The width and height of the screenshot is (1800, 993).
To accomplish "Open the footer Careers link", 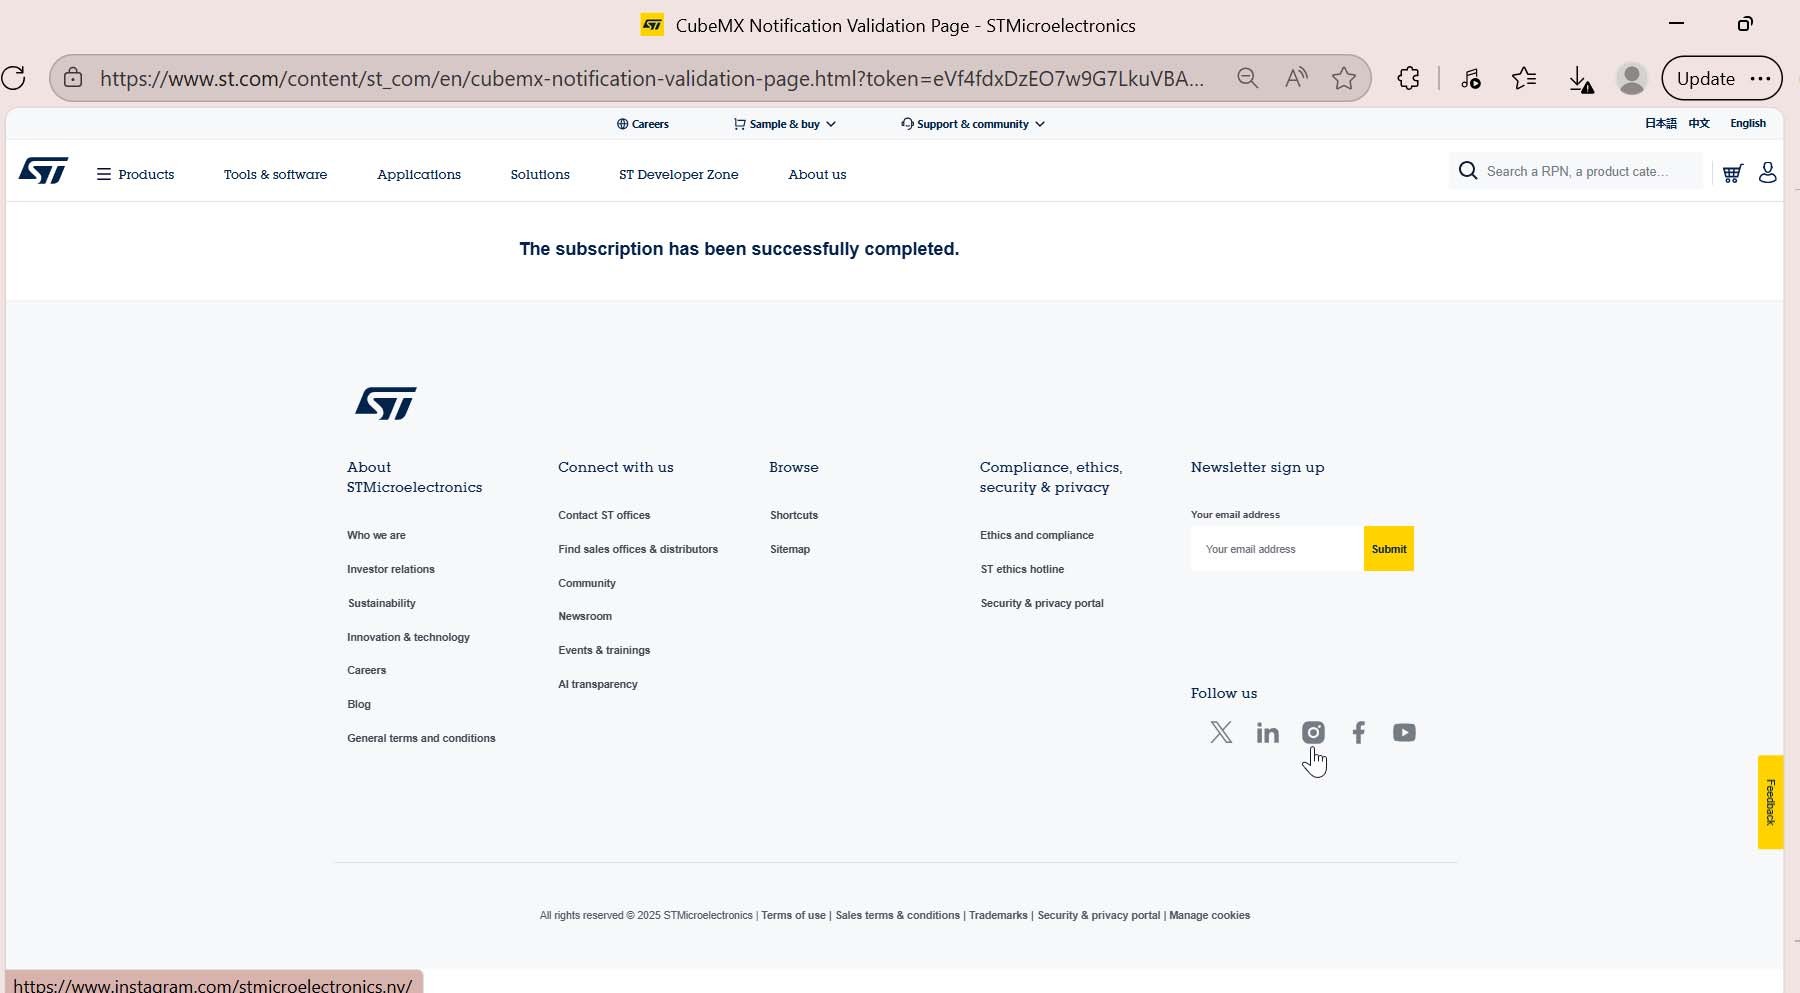I will tap(366, 670).
